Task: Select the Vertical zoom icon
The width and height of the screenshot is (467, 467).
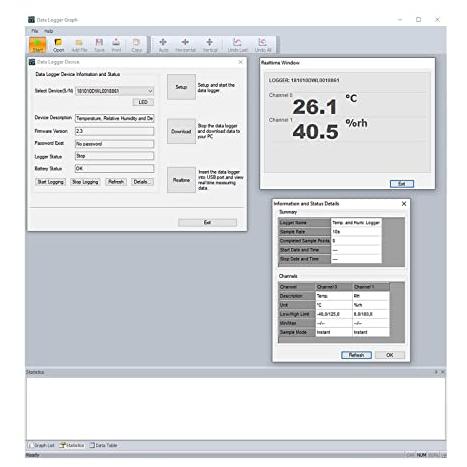Action: coord(210,45)
